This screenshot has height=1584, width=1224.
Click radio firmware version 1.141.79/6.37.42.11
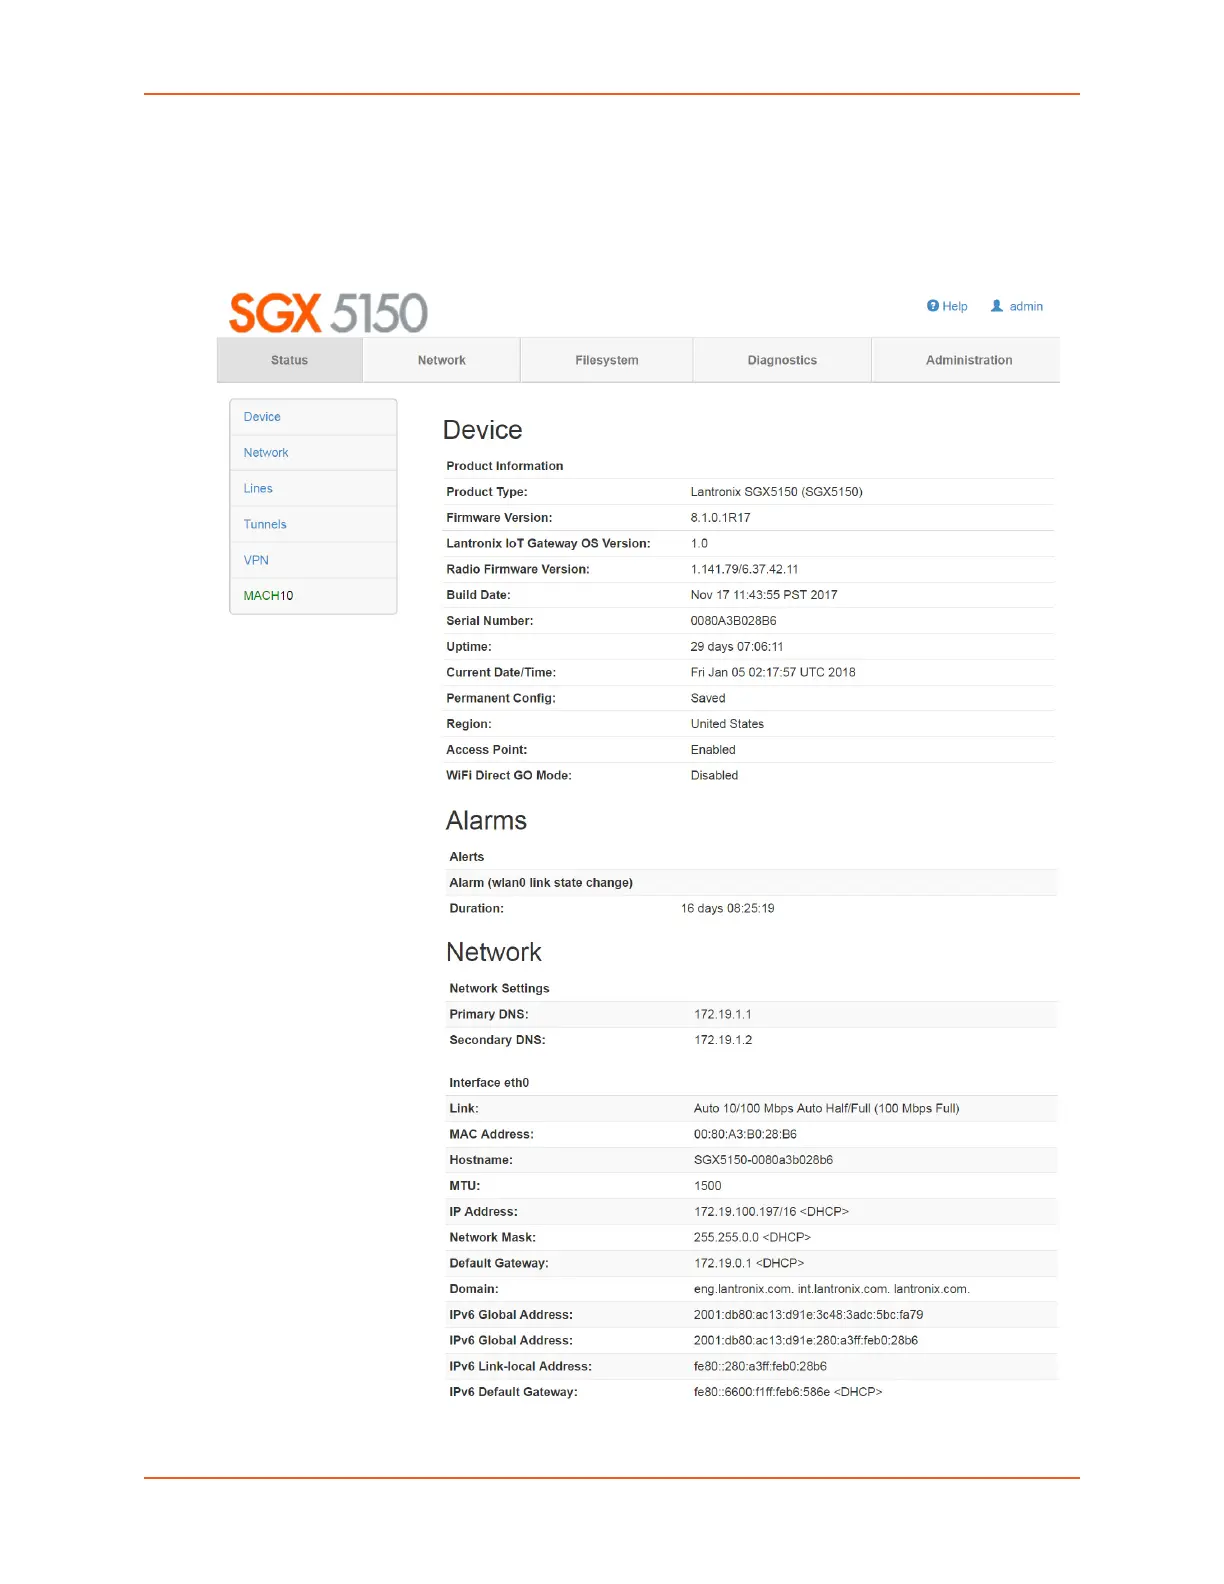pyautogui.click(x=744, y=569)
